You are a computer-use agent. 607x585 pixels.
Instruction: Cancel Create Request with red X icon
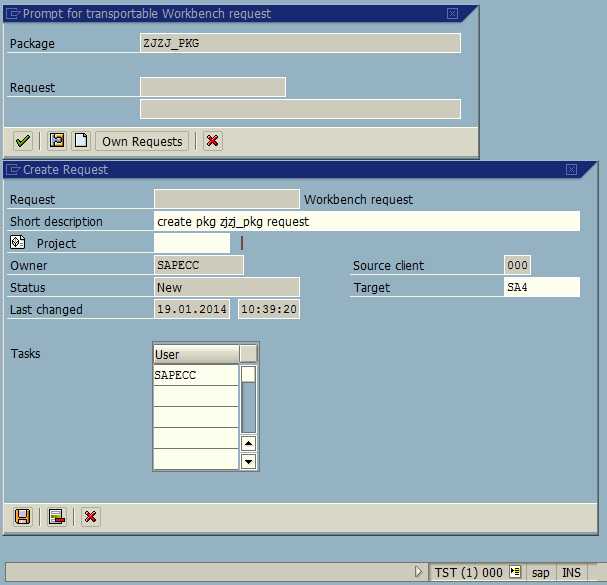(90, 516)
